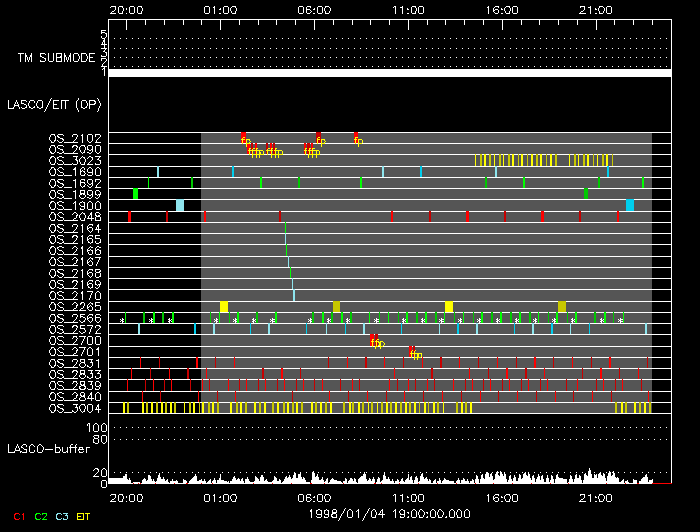
Task: Click the buffer axis value 100
Action: (x=97, y=428)
